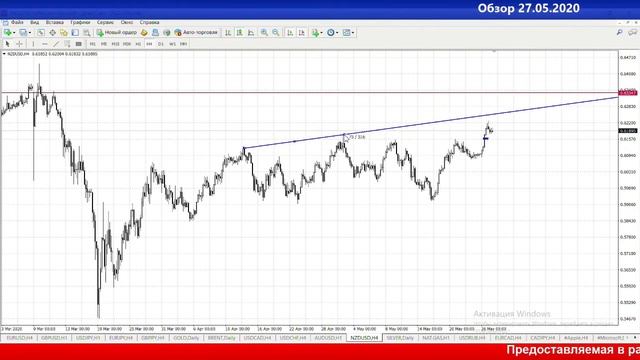Viewport: 640px width, 360px height.
Task: Toggle the Market Watch window icon
Action: click(x=40, y=33)
